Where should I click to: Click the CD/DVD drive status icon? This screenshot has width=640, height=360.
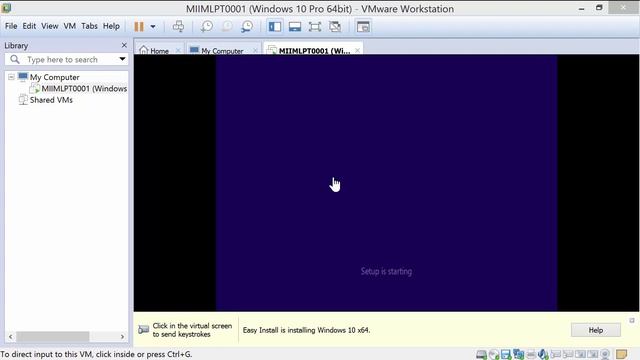tap(494, 354)
